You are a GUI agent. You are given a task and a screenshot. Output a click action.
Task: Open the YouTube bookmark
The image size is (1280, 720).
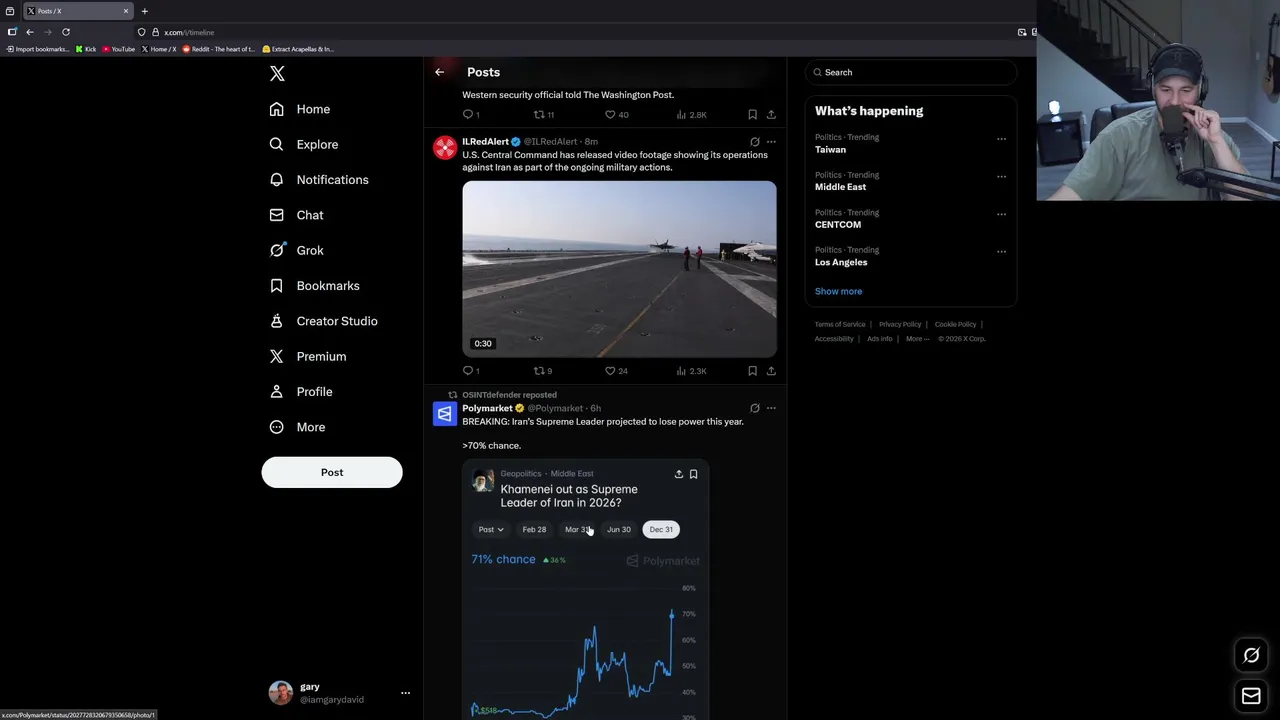coord(119,49)
